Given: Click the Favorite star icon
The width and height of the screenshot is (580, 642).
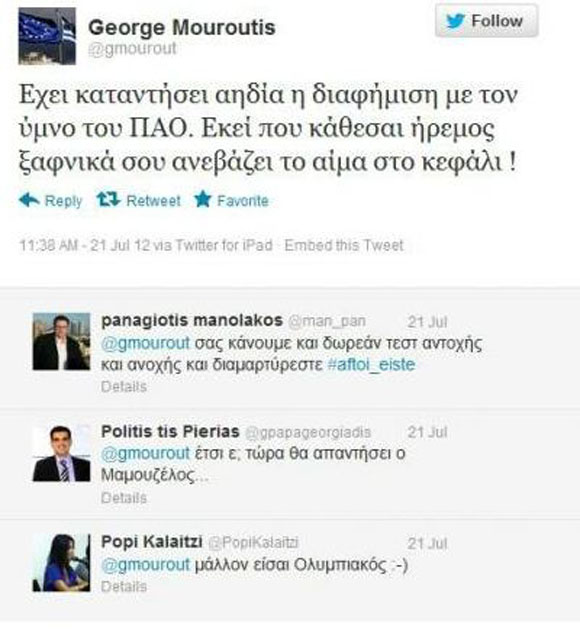Looking at the screenshot, I should 203,199.
